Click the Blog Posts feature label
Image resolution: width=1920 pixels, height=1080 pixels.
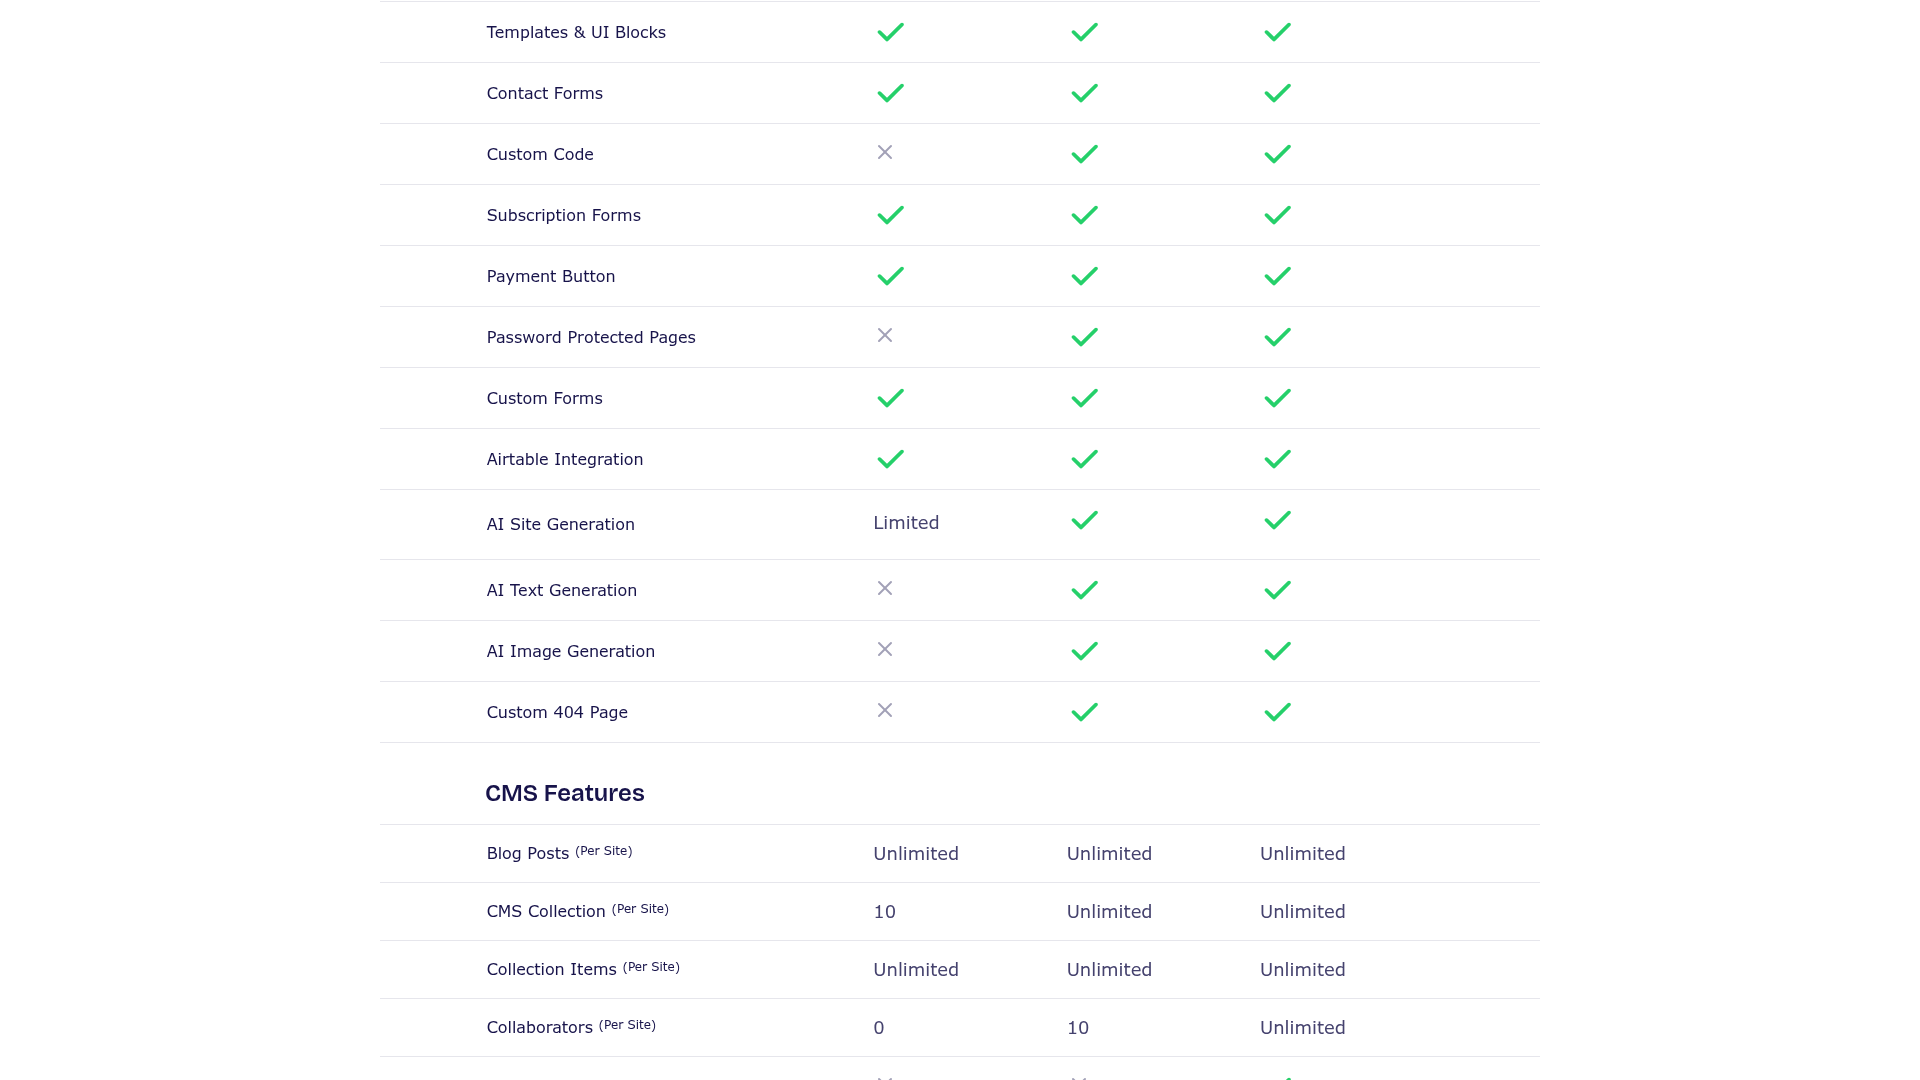pyautogui.click(x=528, y=854)
